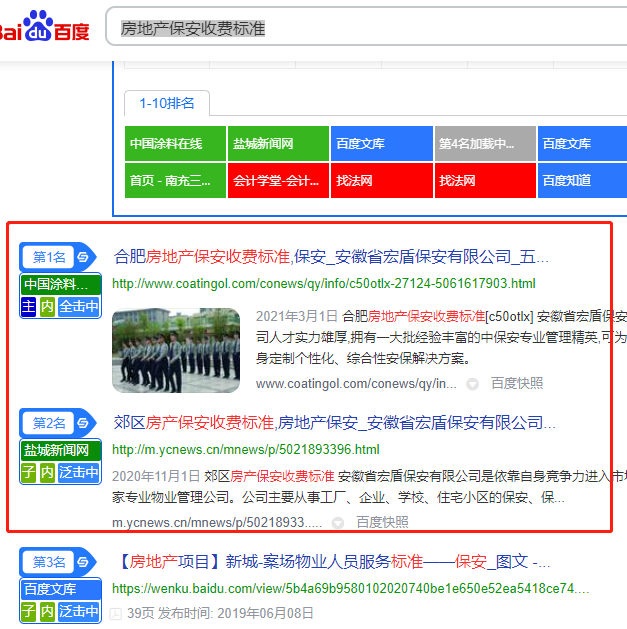Open the 合肥房地产保安收费标准 result title
The image size is (627, 629).
(x=331, y=257)
